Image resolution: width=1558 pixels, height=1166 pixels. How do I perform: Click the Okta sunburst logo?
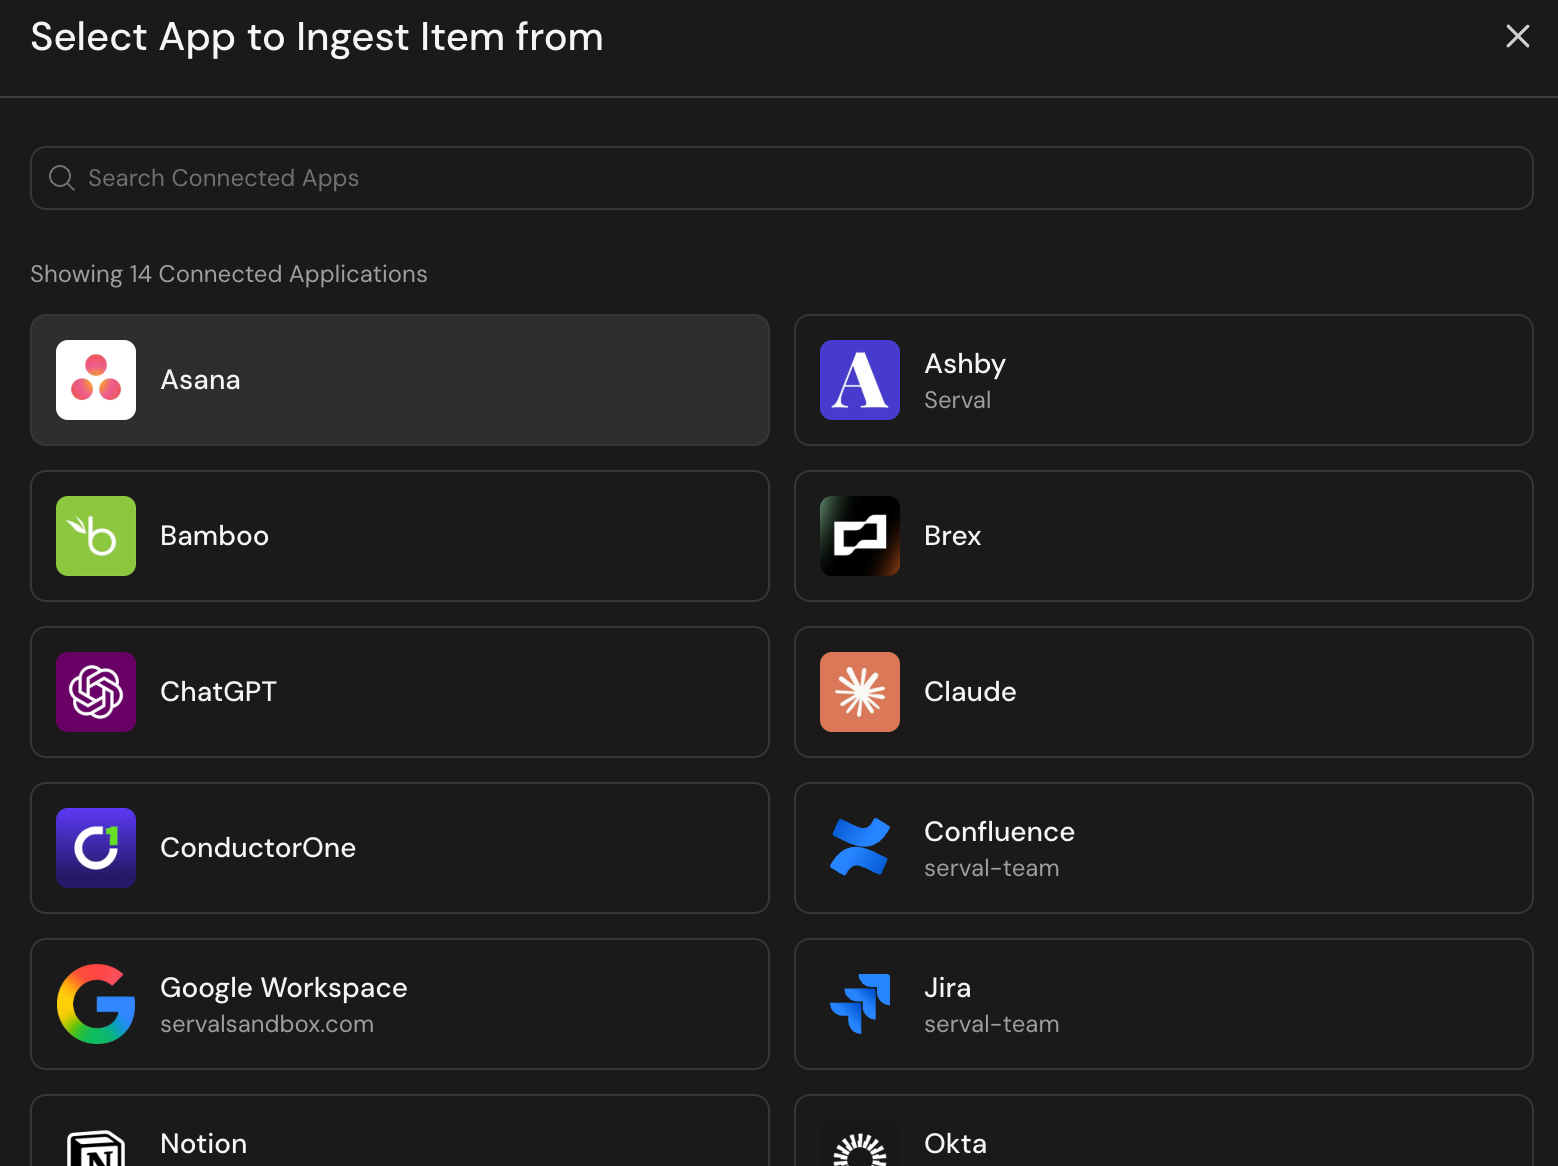860,1149
